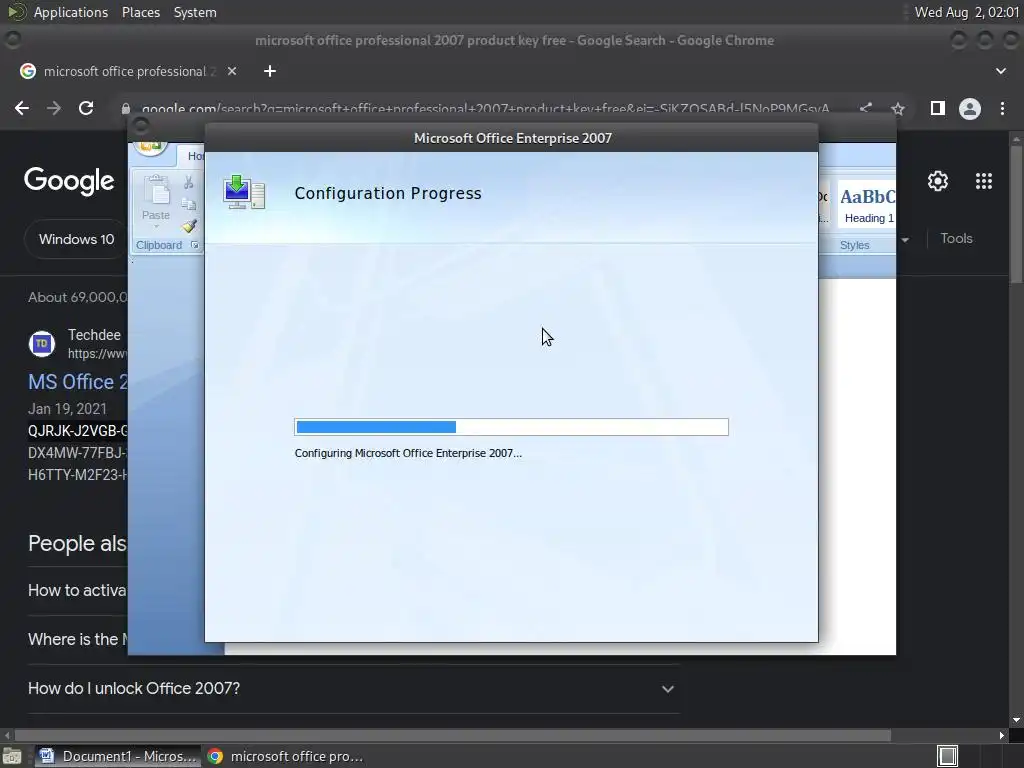
Task: Close the microsoft office professional tab
Action: pyautogui.click(x=232, y=71)
